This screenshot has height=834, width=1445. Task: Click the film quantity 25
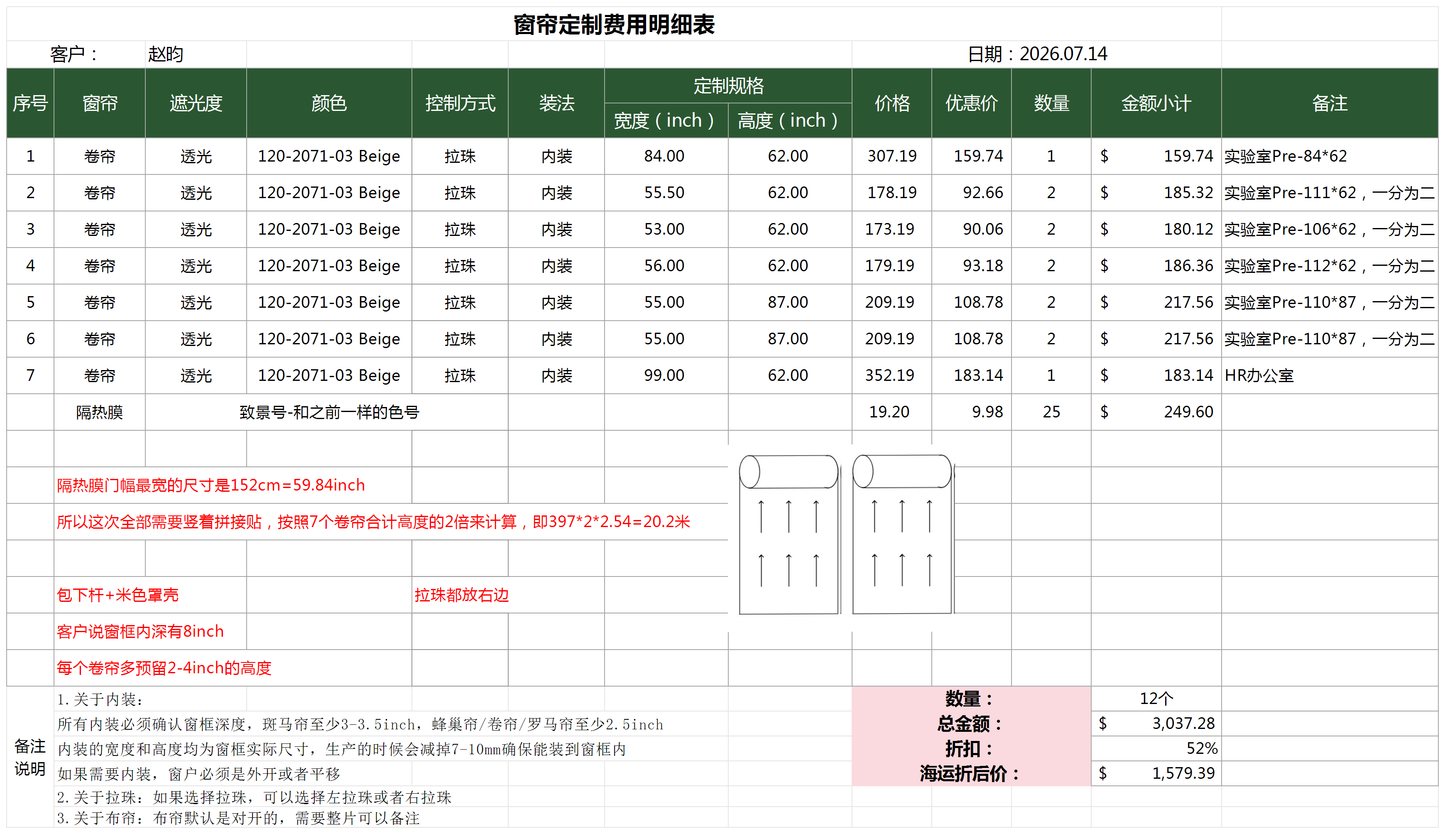pyautogui.click(x=1051, y=412)
